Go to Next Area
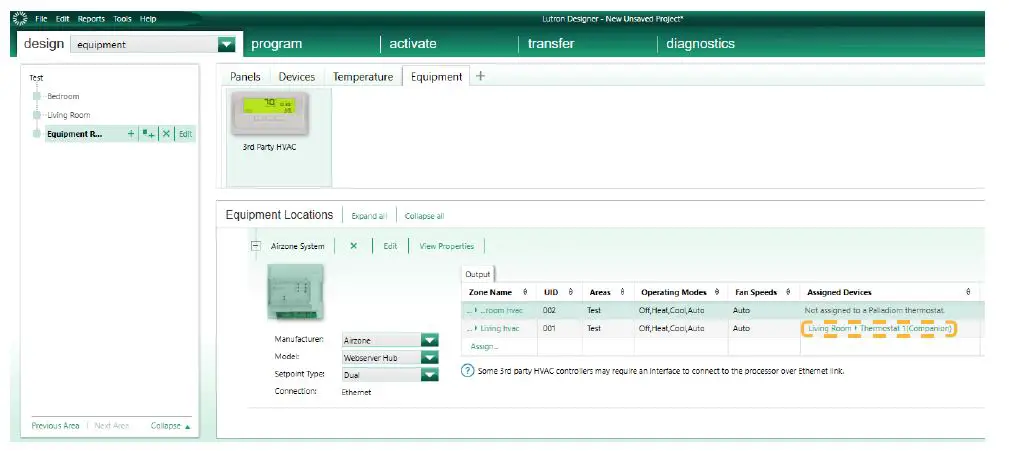 tap(111, 426)
